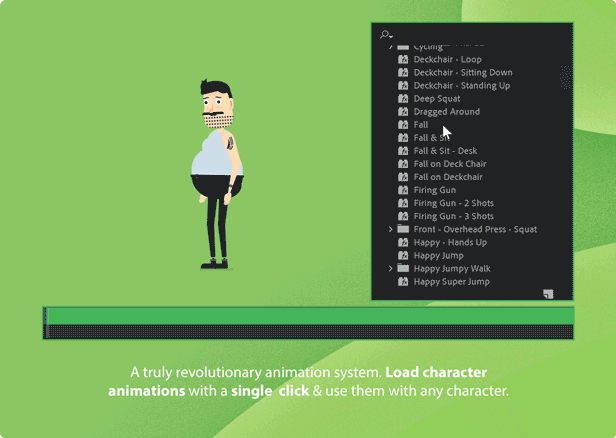Click the icon beside Firing Gun - 2 Shots
The width and height of the screenshot is (616, 438).
pos(403,203)
